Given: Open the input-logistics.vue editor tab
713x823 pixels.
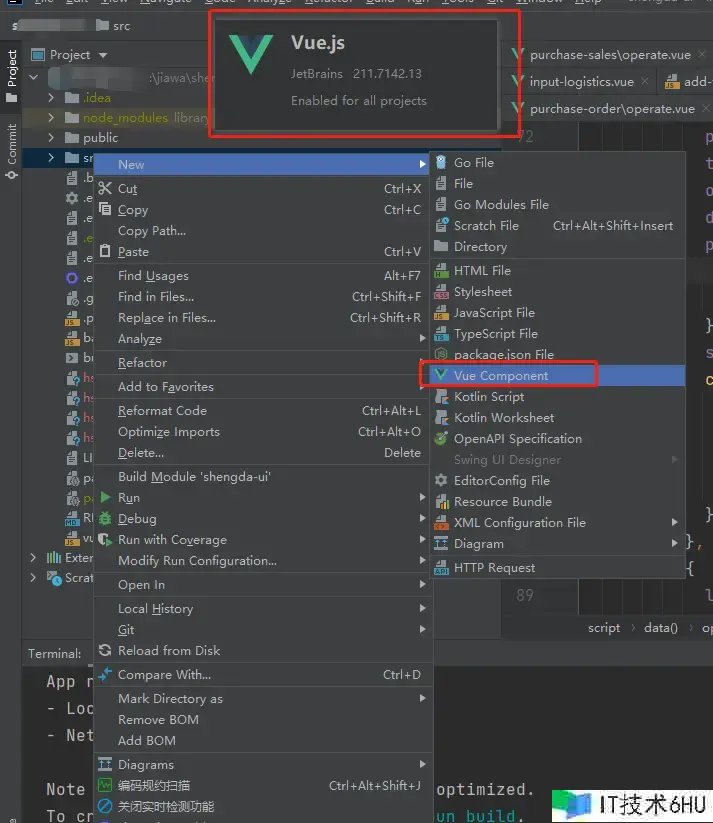Looking at the screenshot, I should coord(581,82).
